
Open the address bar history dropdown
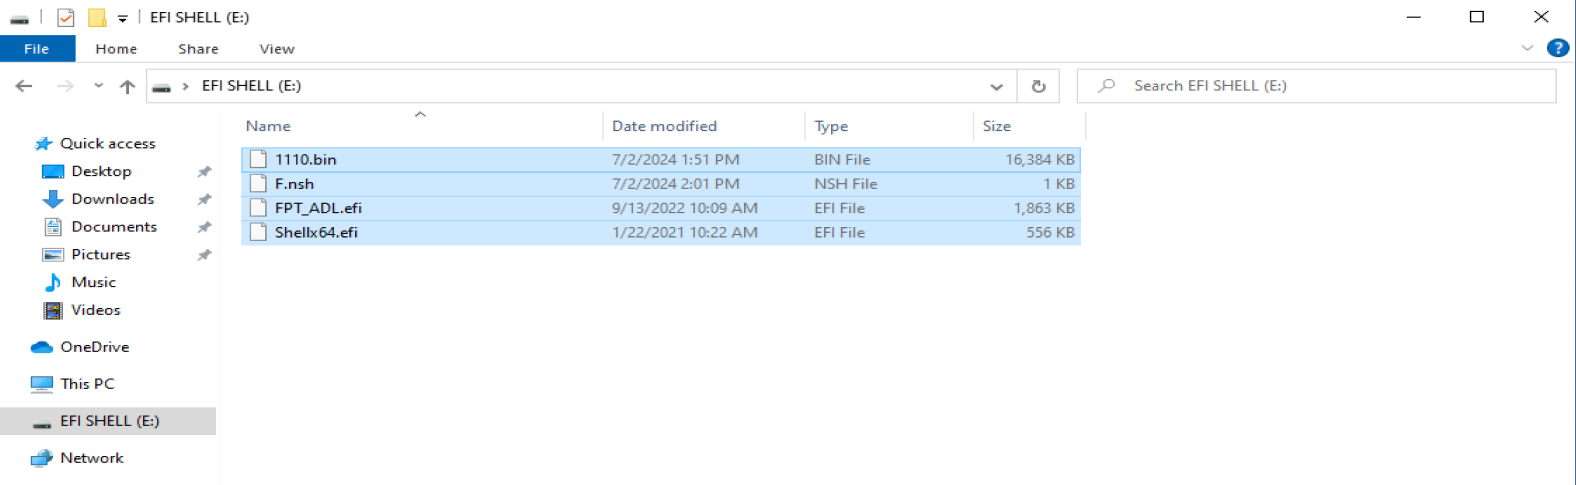996,86
